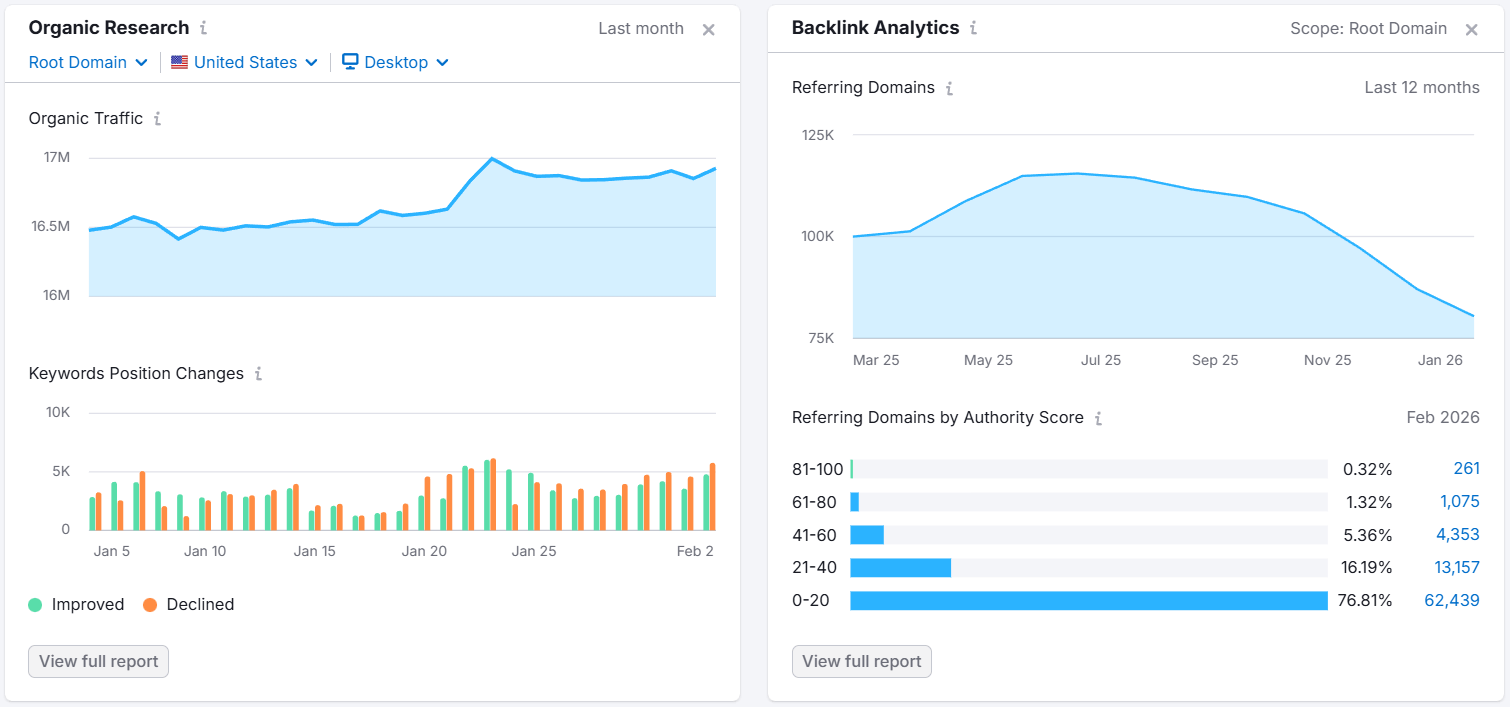Viewport: 1510px width, 707px height.
Task: View full report for Organic Research
Action: pos(97,661)
